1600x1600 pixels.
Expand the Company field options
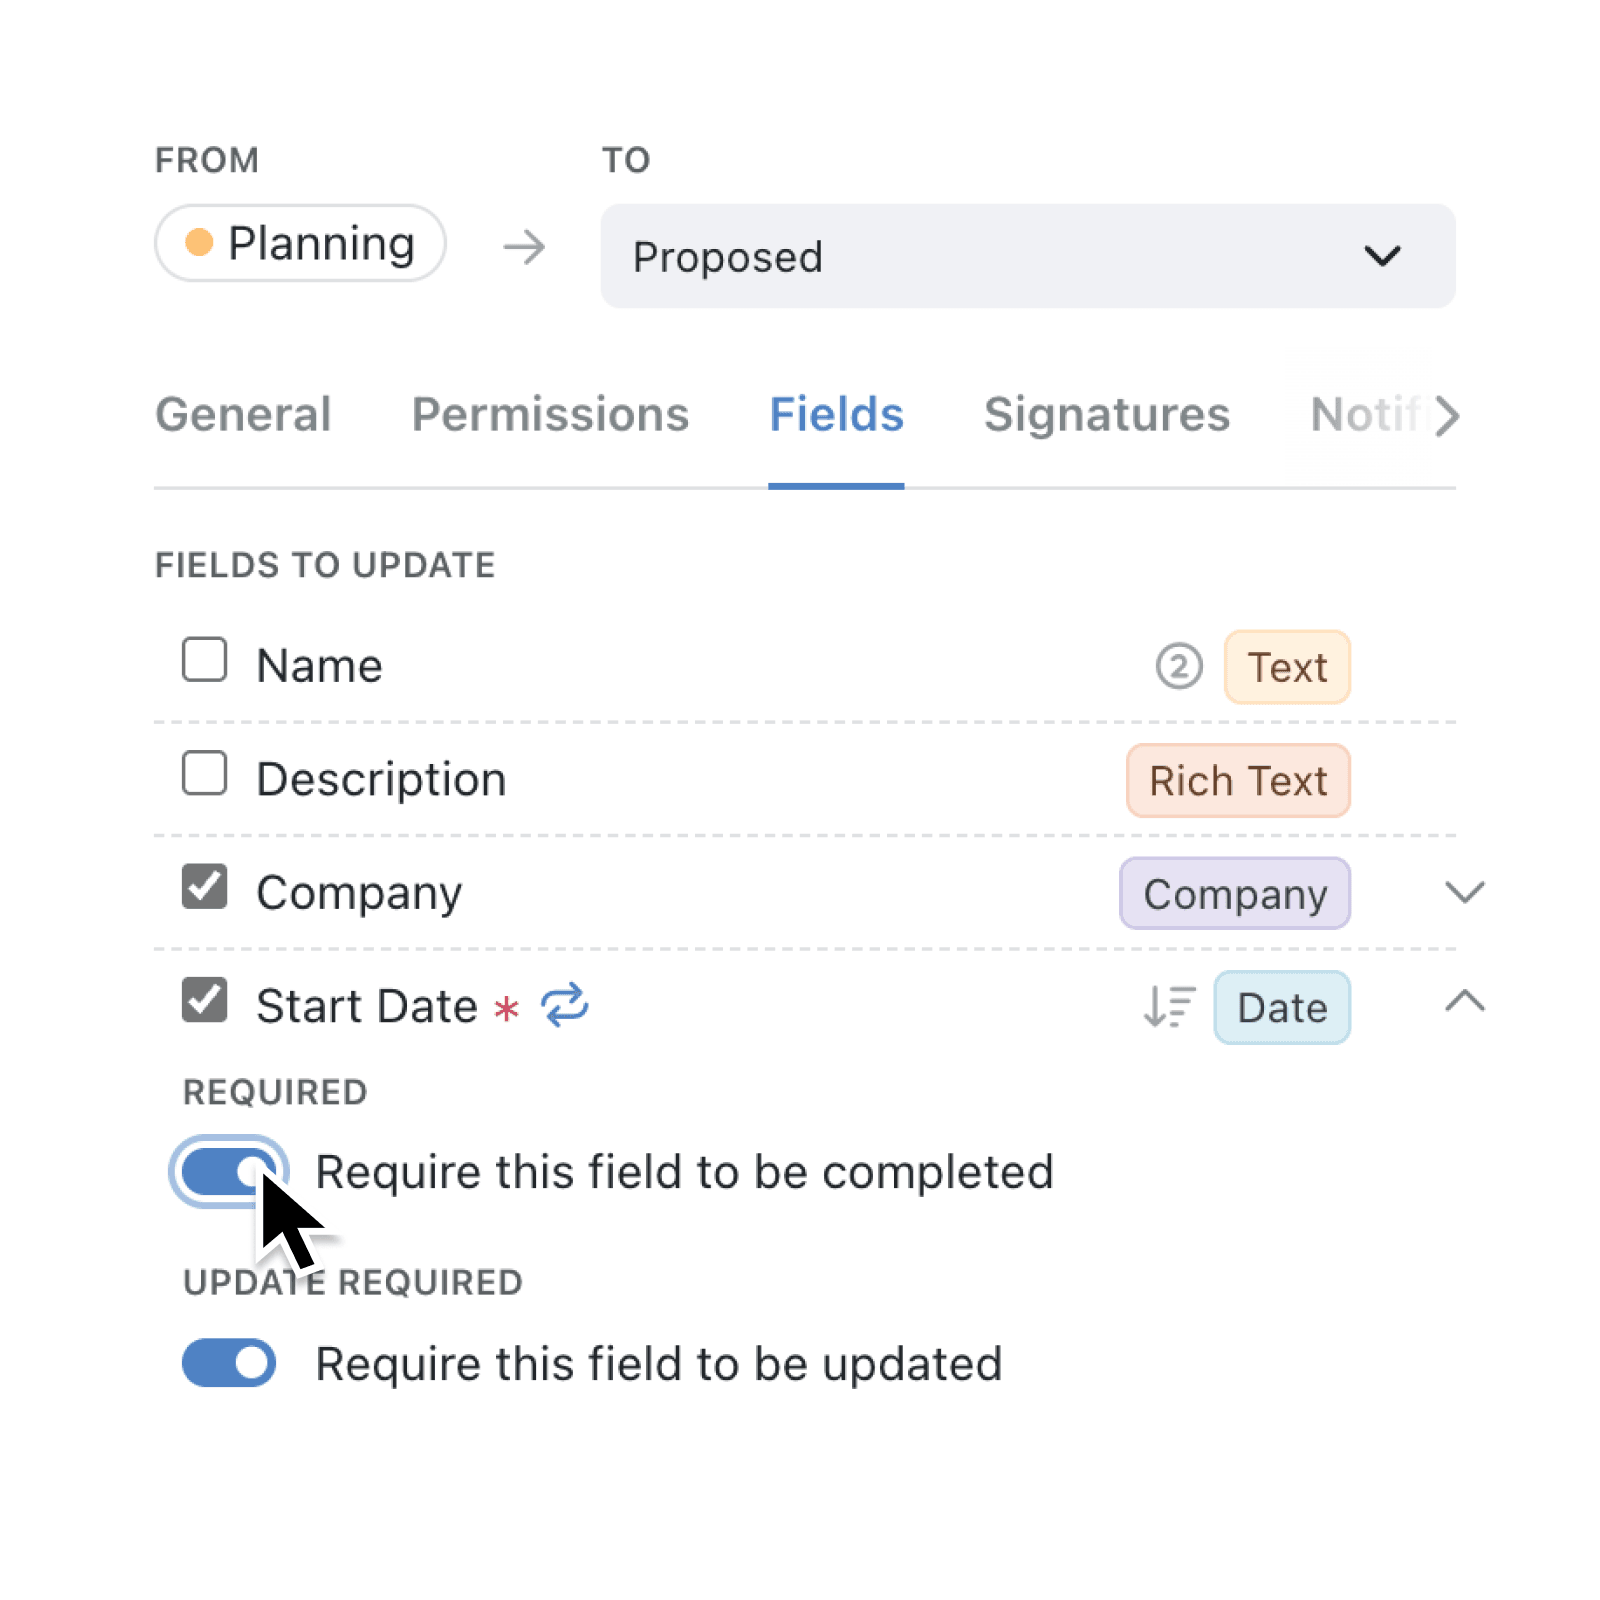pyautogui.click(x=1464, y=892)
